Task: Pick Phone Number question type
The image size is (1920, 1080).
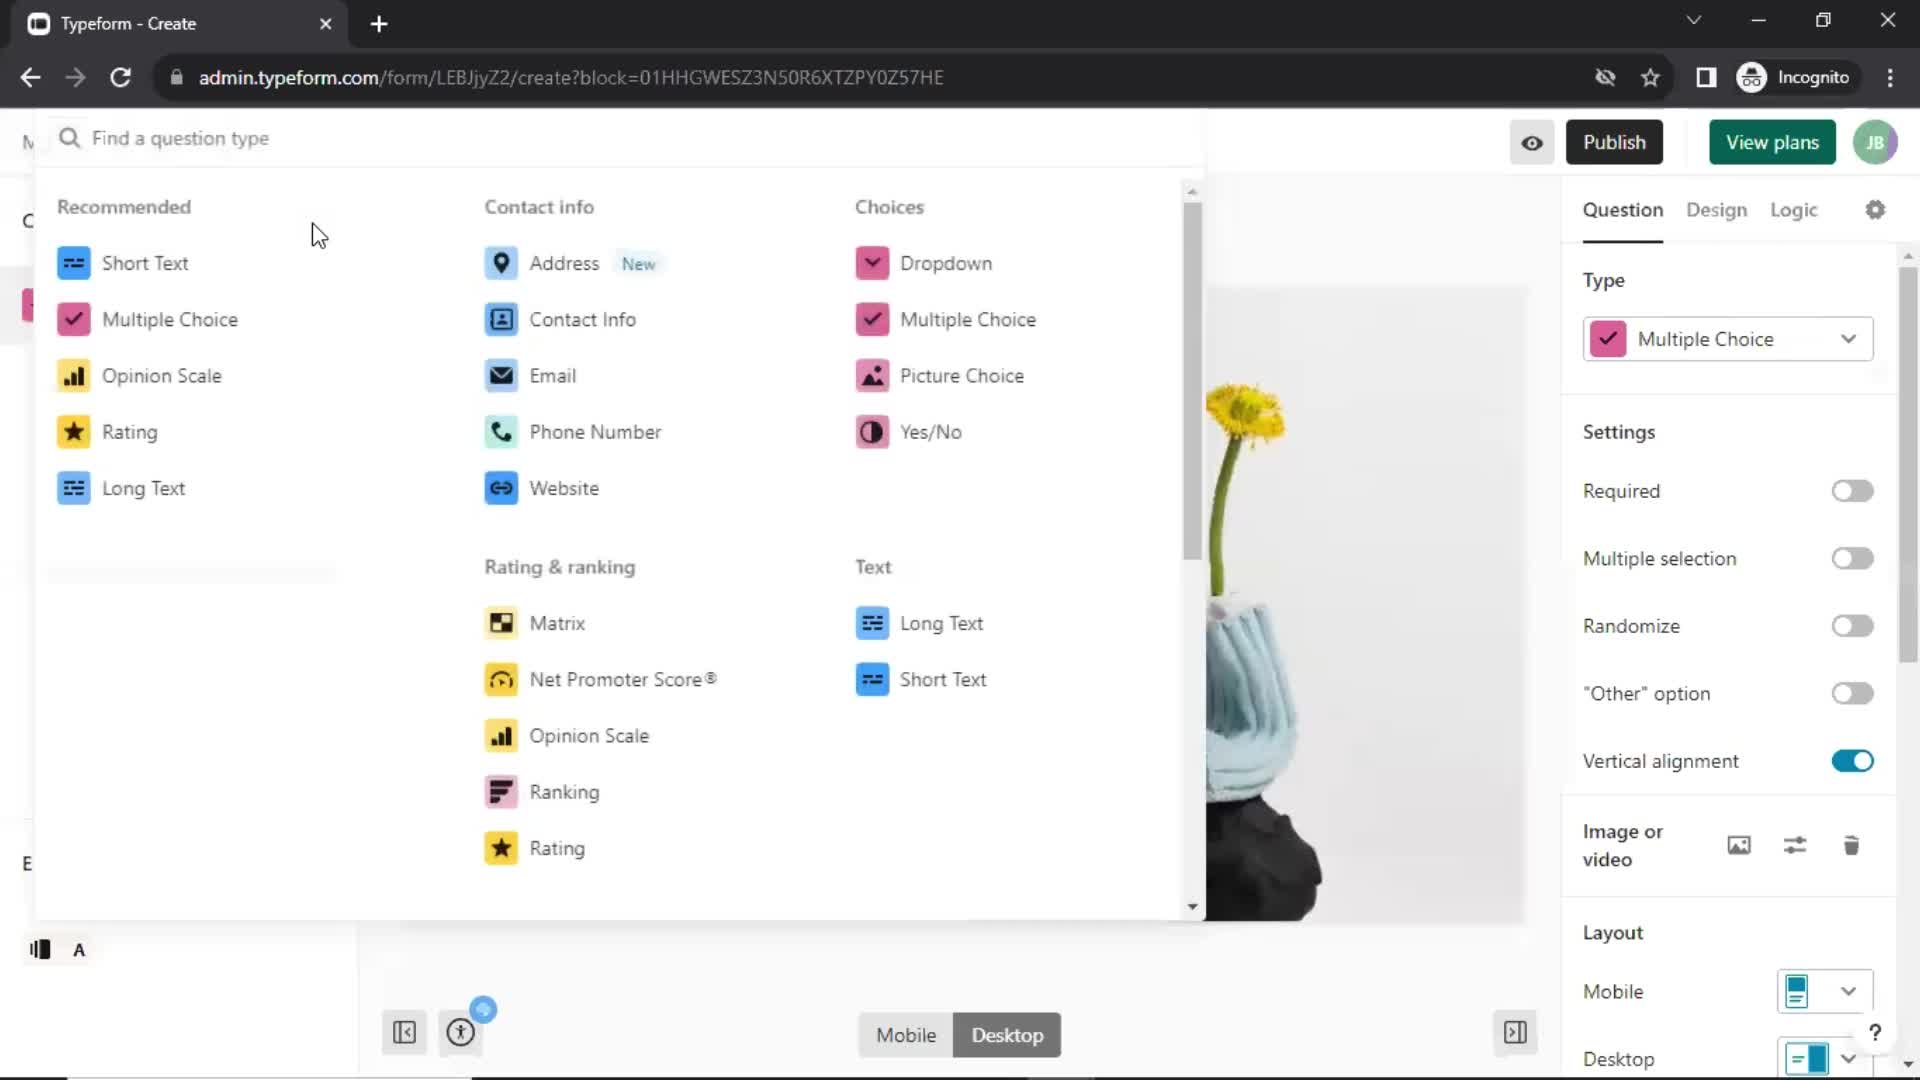Action: coord(573,432)
